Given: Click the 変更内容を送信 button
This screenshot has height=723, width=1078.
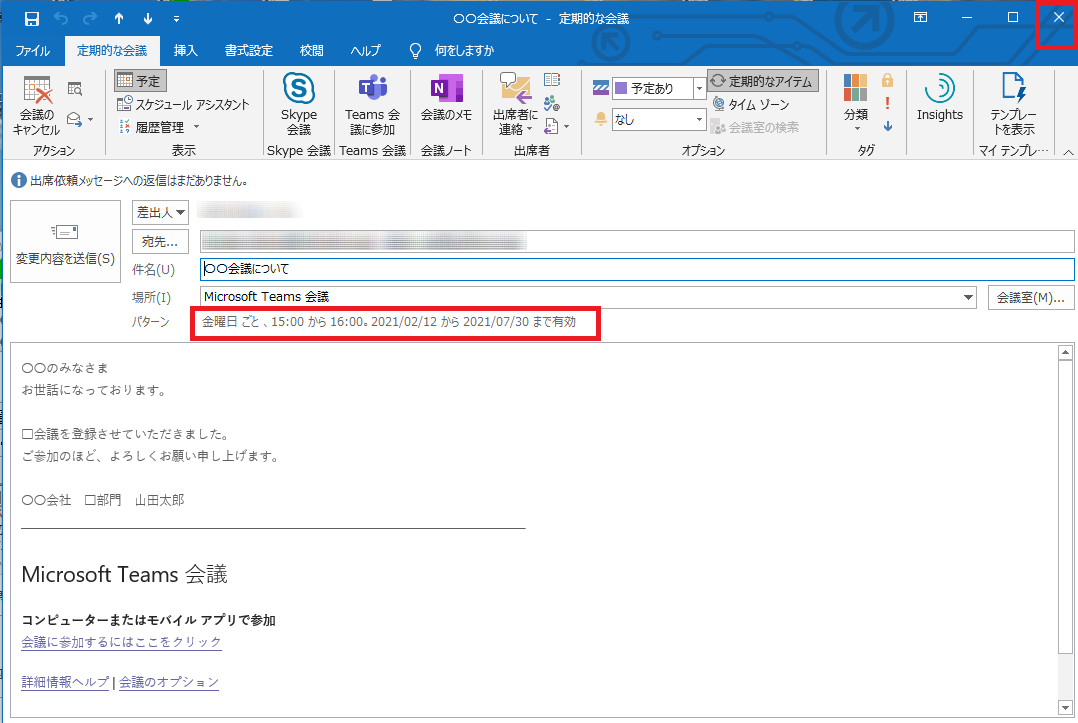Looking at the screenshot, I should [x=65, y=241].
